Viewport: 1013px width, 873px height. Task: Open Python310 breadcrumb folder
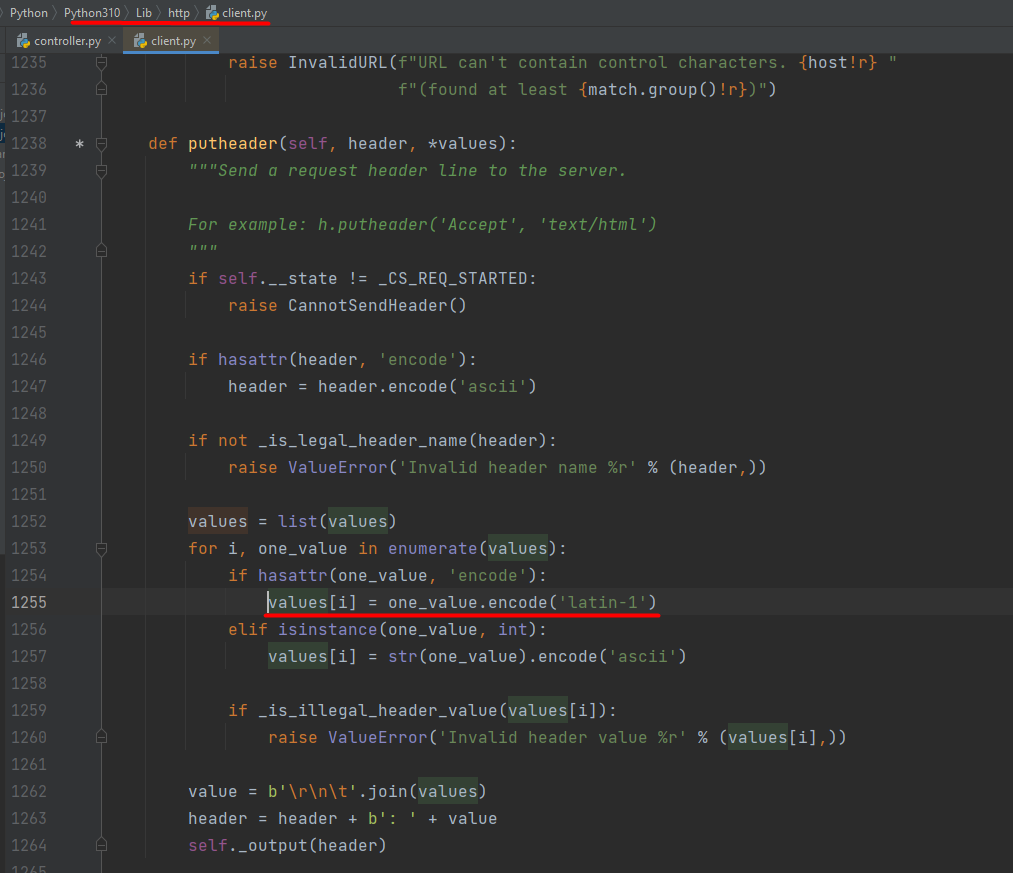point(92,13)
